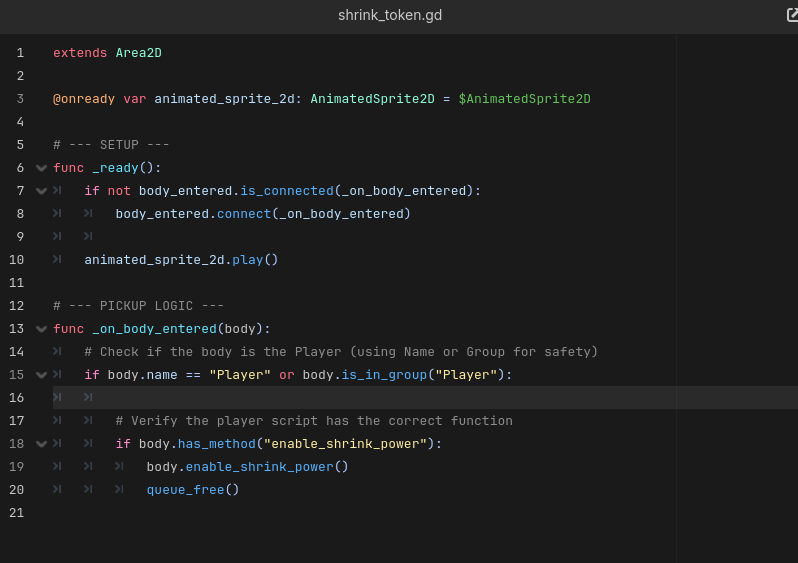
Task: Click the open-in-new-window icon in header
Action: (792, 15)
